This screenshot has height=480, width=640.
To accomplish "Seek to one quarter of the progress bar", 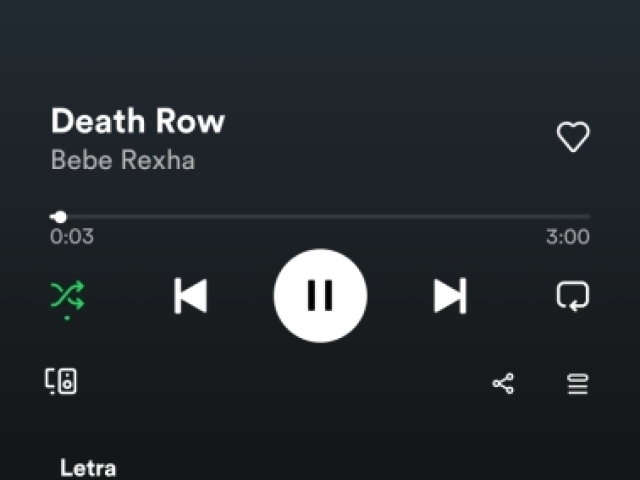I will click(185, 217).
